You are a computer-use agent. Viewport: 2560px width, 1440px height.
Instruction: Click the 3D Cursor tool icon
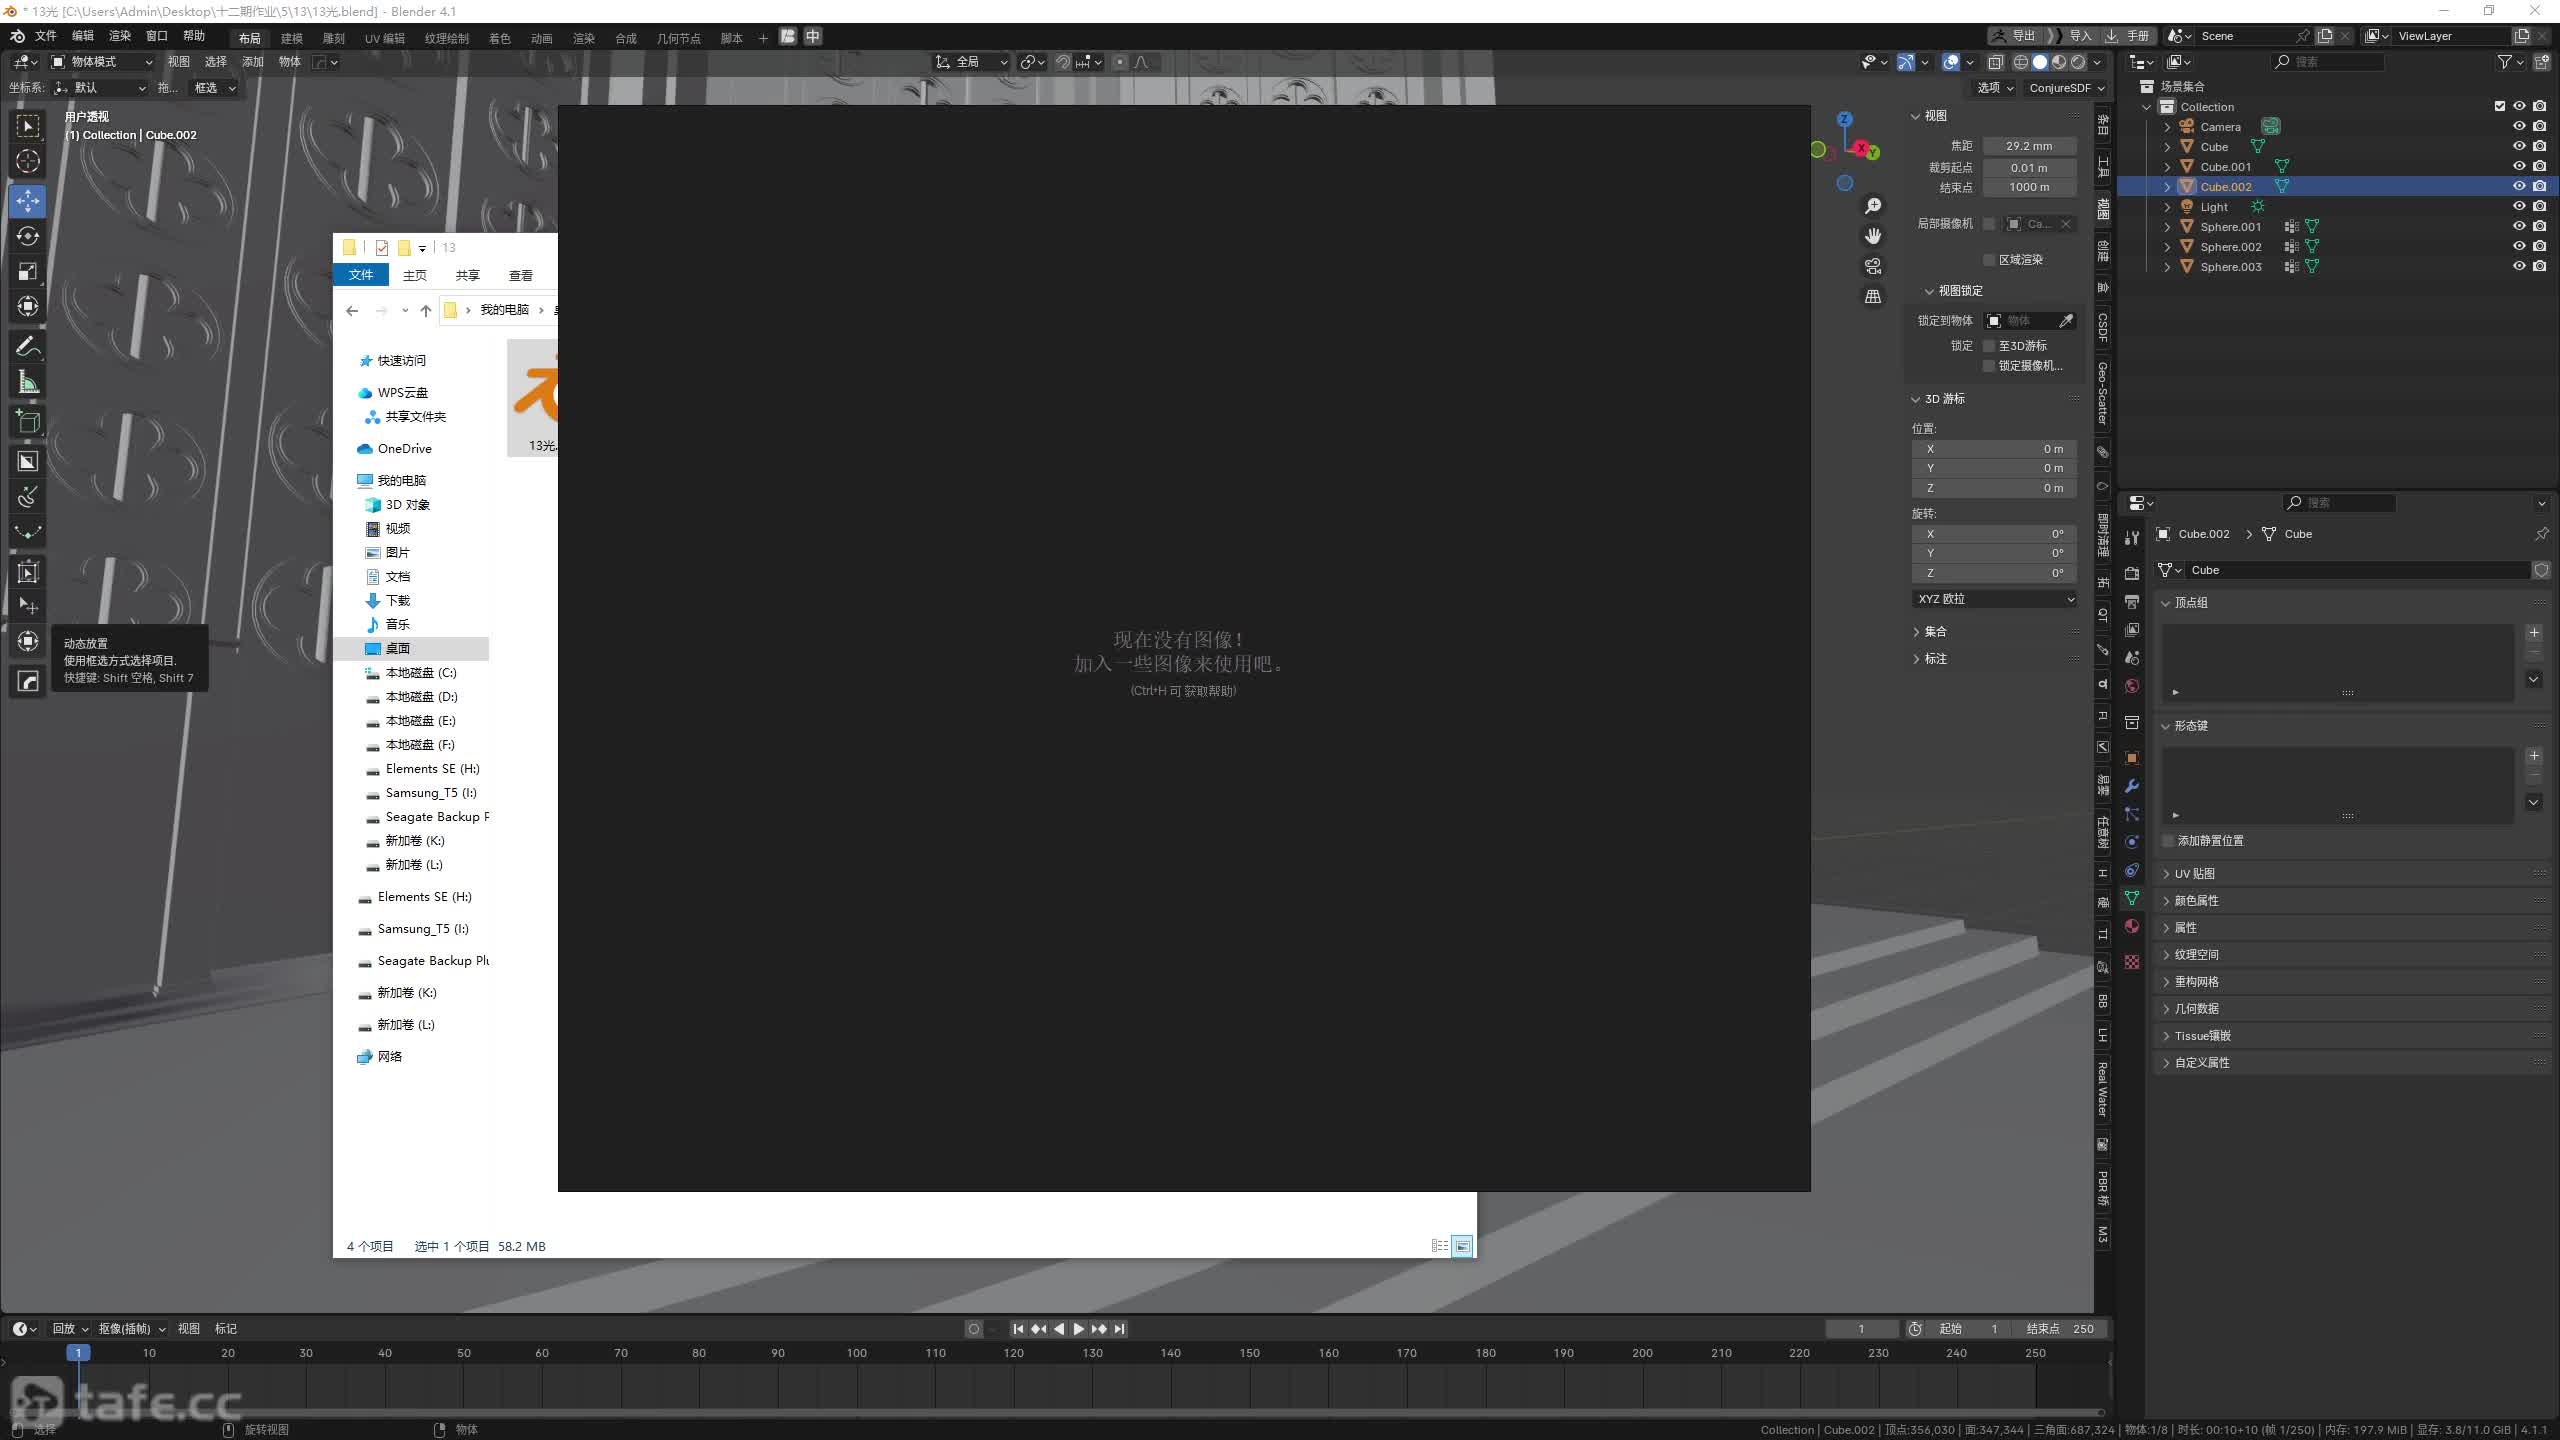pyautogui.click(x=28, y=161)
